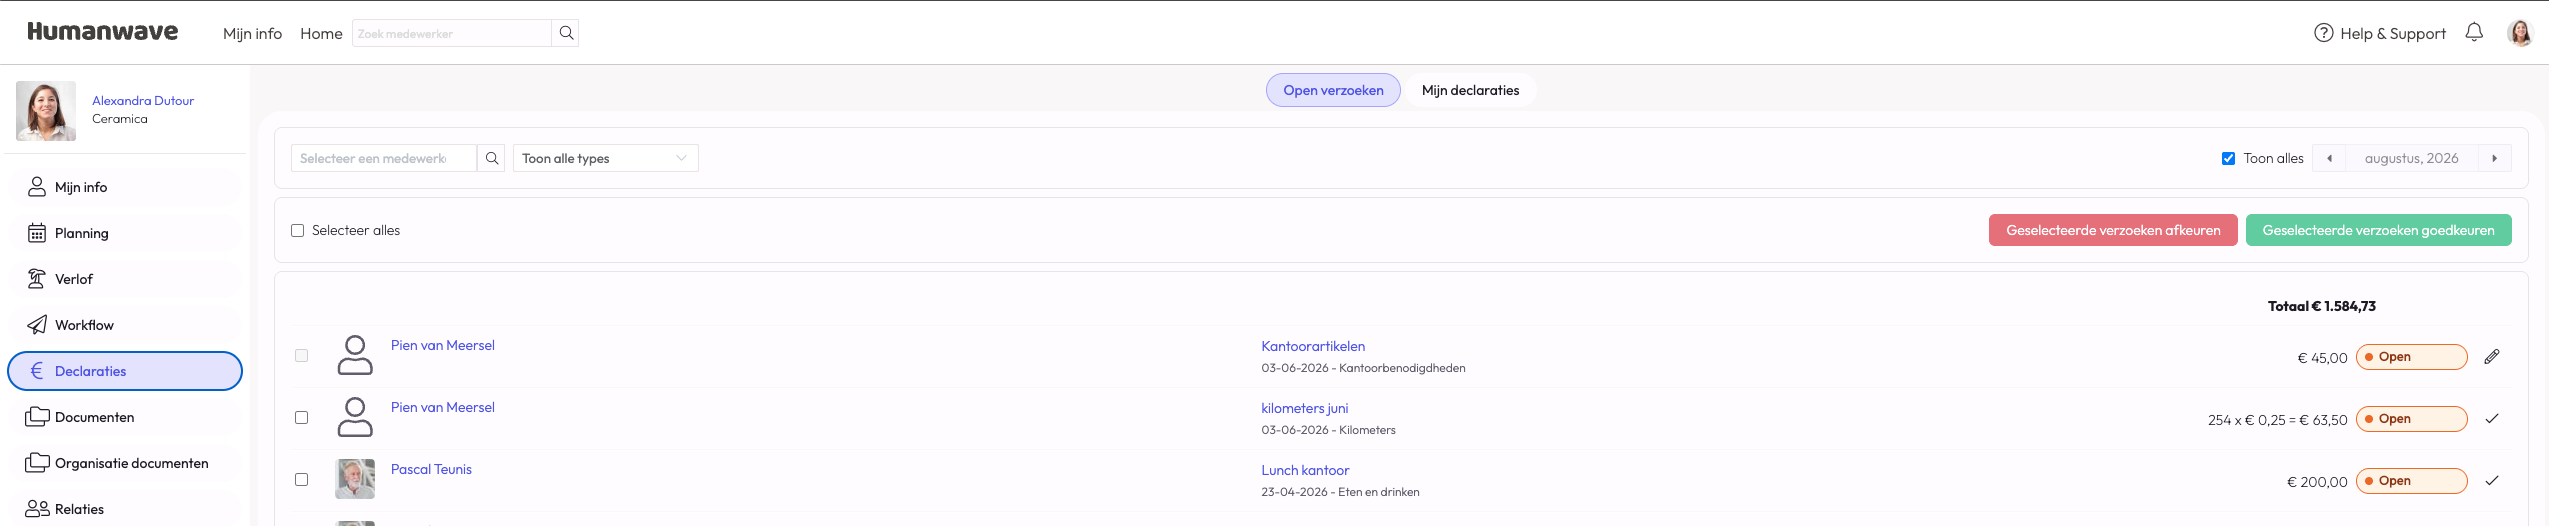Tick the checkbox for Lunch kantoor row

pyautogui.click(x=301, y=479)
